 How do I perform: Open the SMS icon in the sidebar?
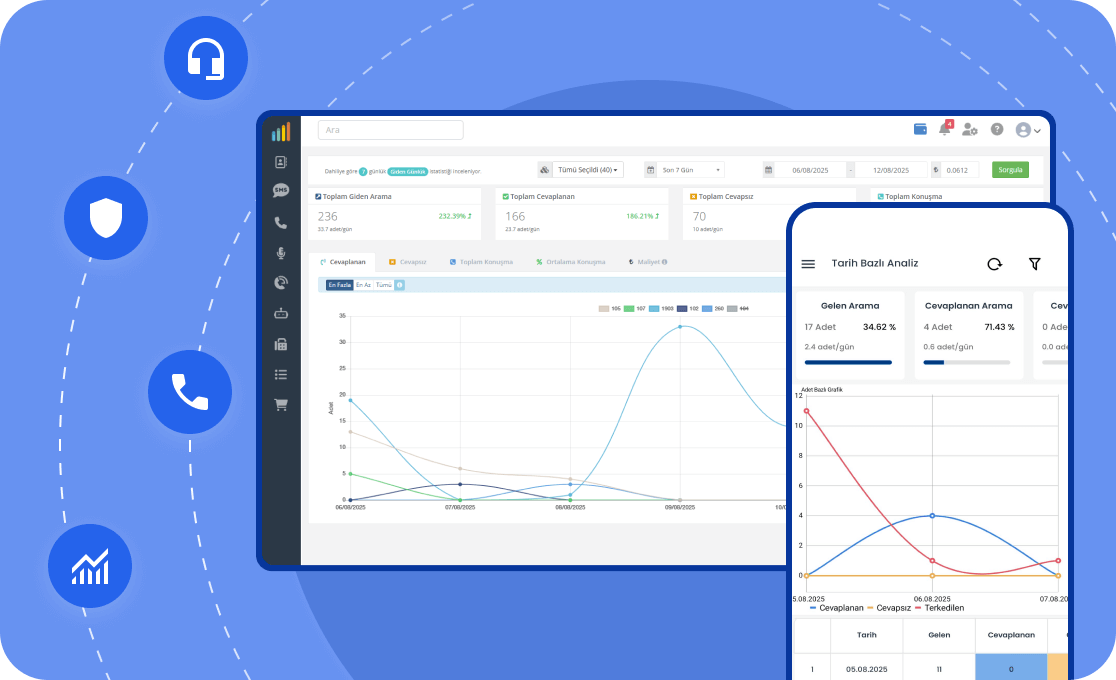[281, 190]
